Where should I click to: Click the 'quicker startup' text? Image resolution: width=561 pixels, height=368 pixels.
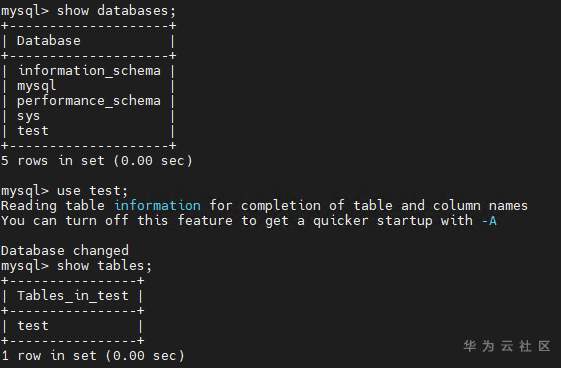click(x=373, y=221)
